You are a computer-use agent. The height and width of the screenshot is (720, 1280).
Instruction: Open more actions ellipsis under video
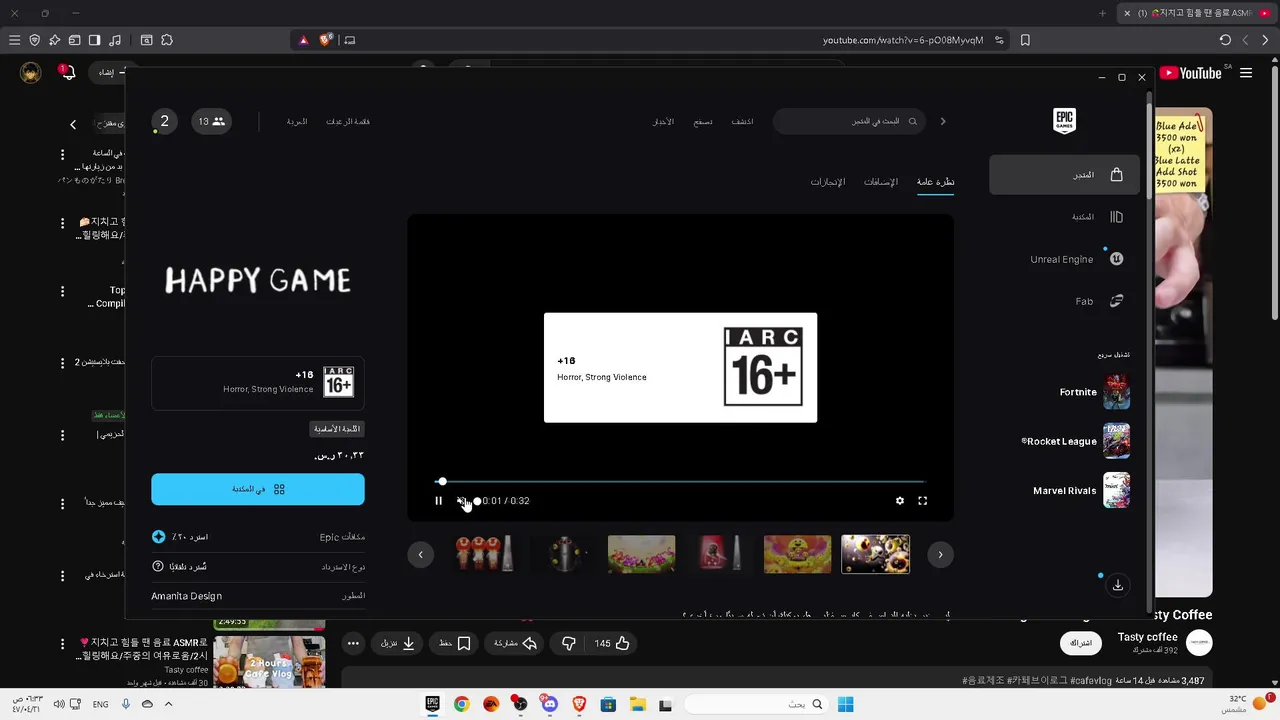353,643
